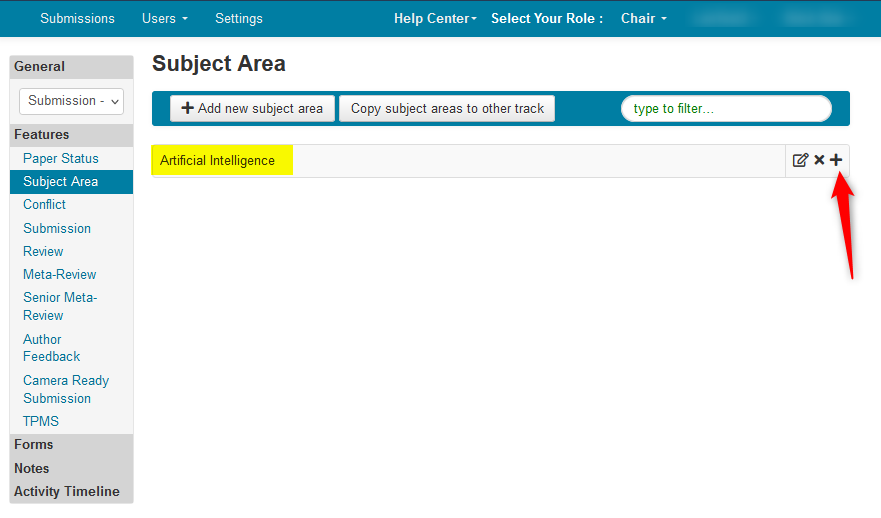Screen dimensions: 881x518
Task: Open Conflict settings
Action: (44, 205)
